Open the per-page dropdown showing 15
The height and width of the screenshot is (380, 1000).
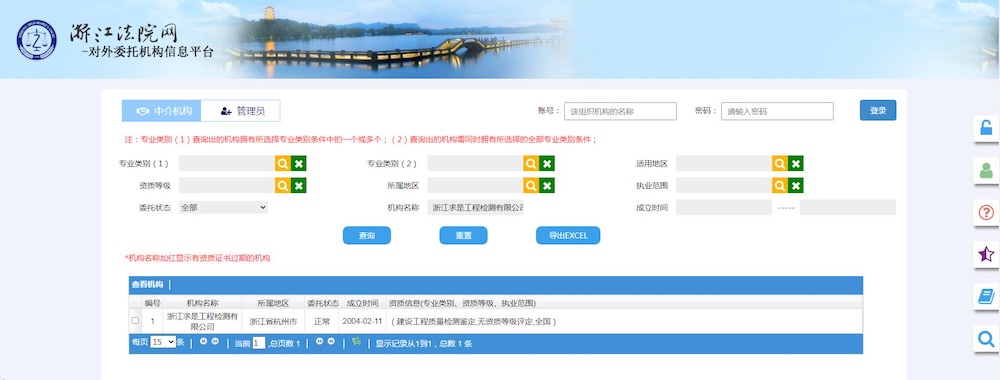pyautogui.click(x=163, y=342)
